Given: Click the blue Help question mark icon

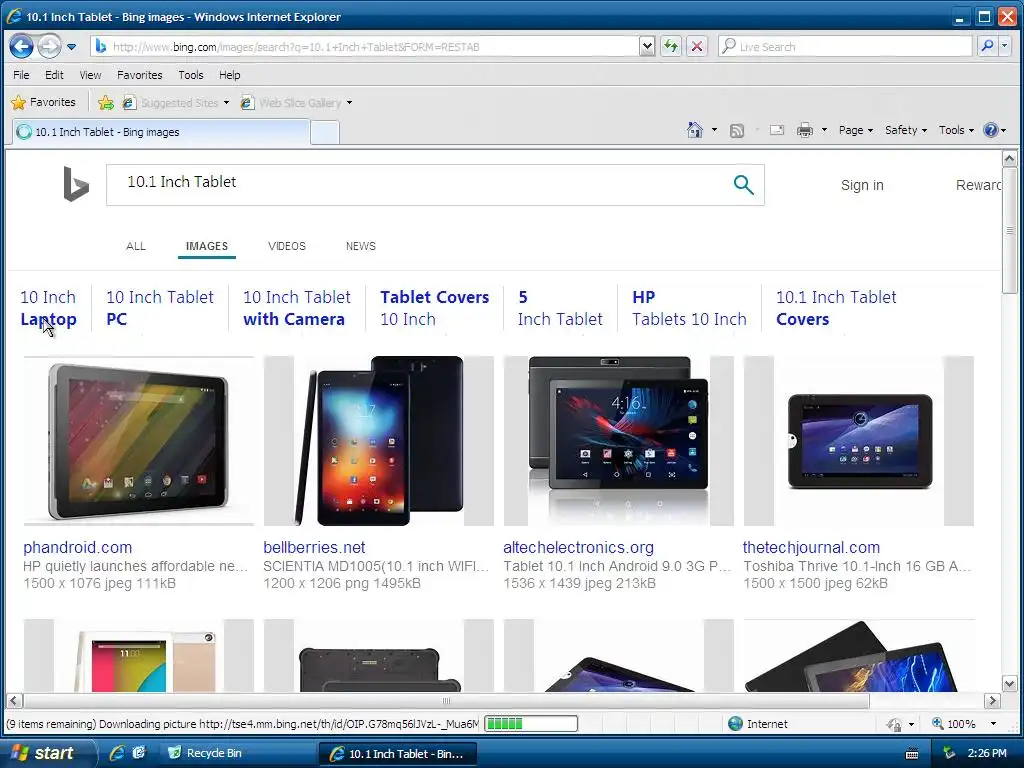Looking at the screenshot, I should tap(991, 130).
